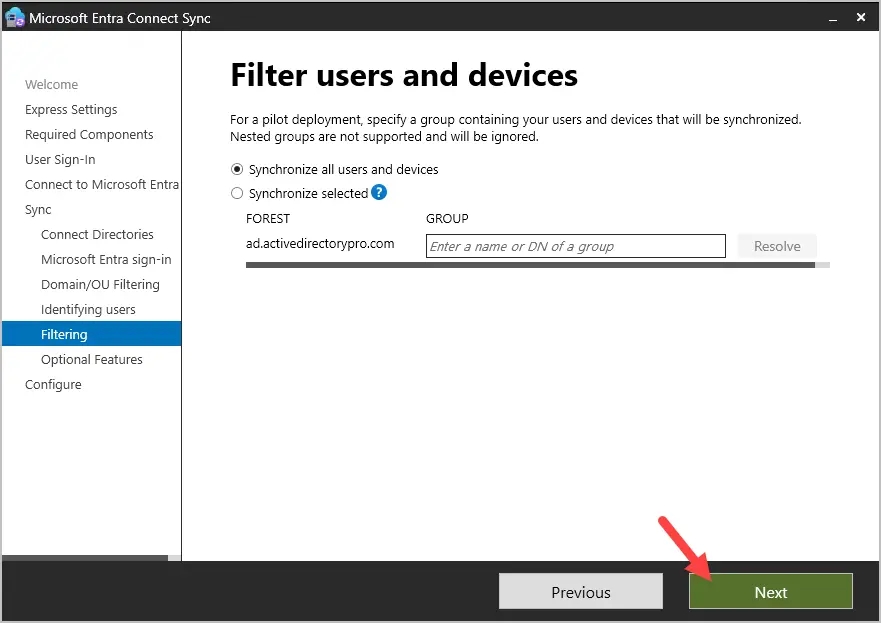
Task: Choose the Synchronize selected option
Action: [x=236, y=192]
